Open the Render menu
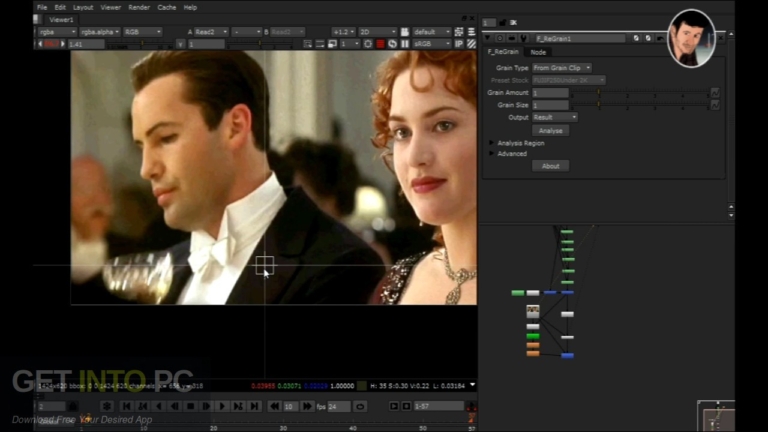This screenshot has height=432, width=768. [139, 7]
